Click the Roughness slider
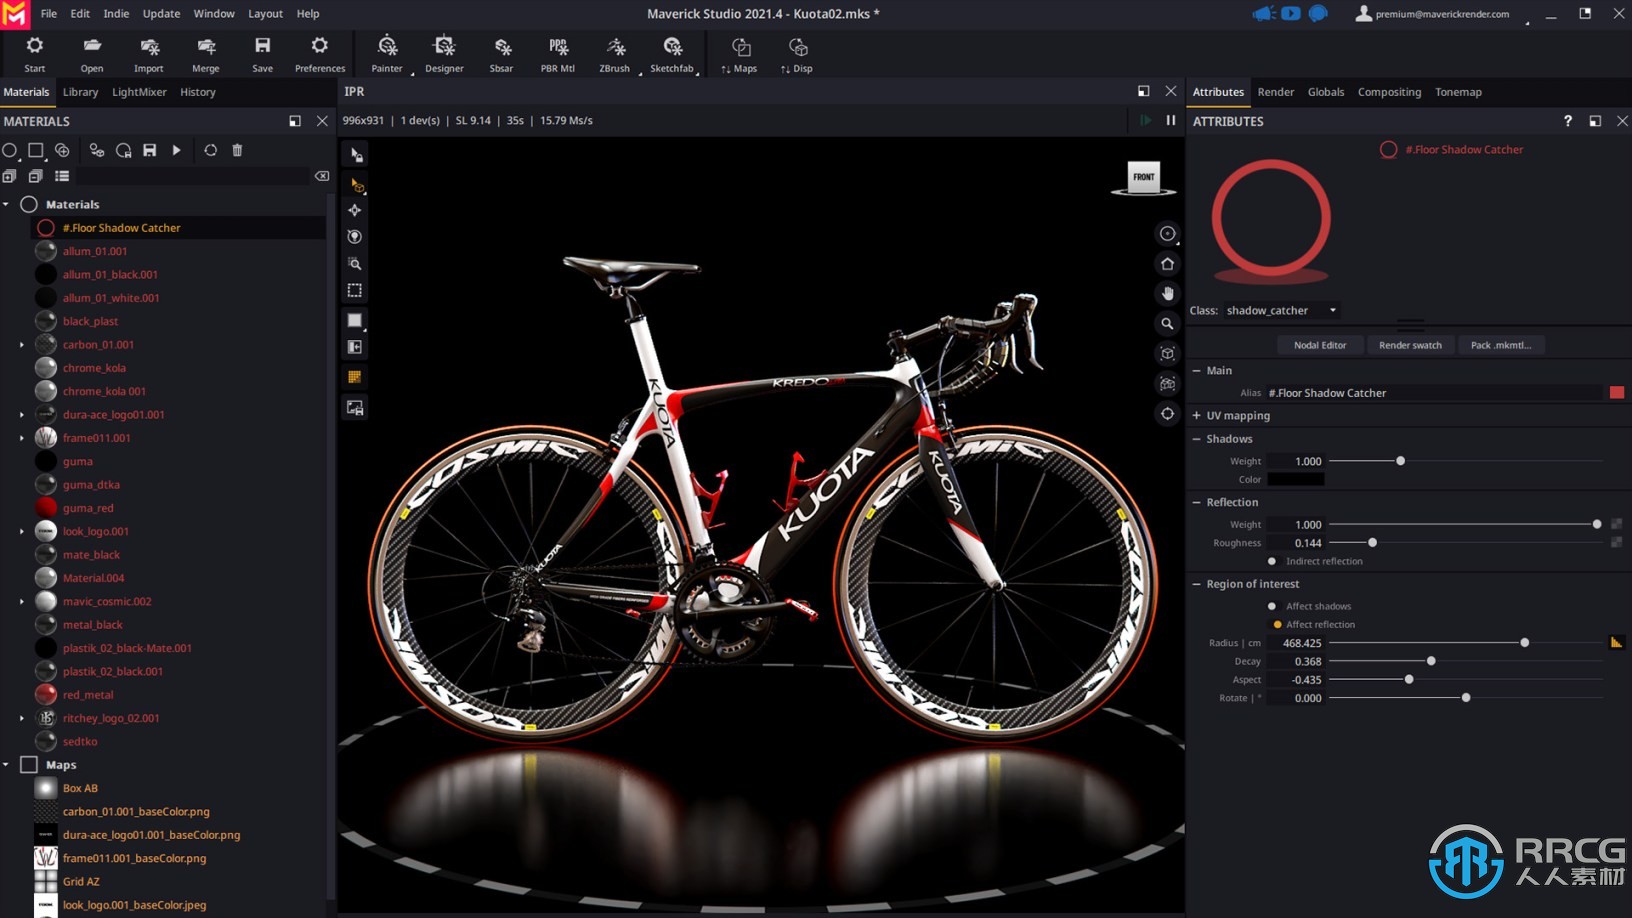1632x918 pixels. pos(1465,542)
